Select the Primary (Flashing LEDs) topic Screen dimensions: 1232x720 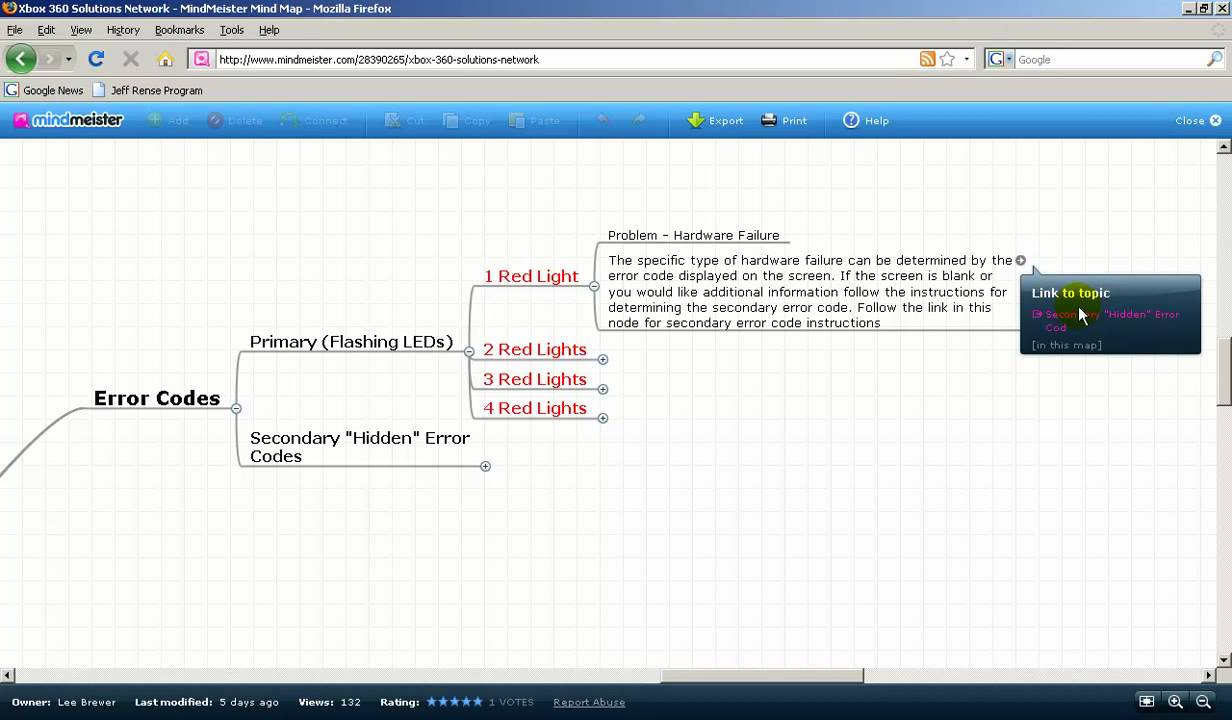(x=351, y=342)
